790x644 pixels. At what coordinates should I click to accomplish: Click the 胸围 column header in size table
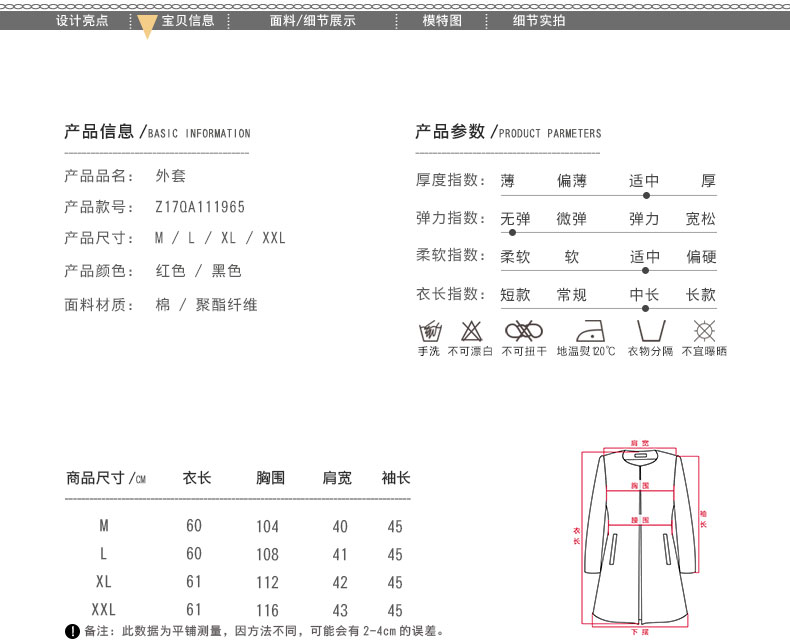tap(271, 478)
